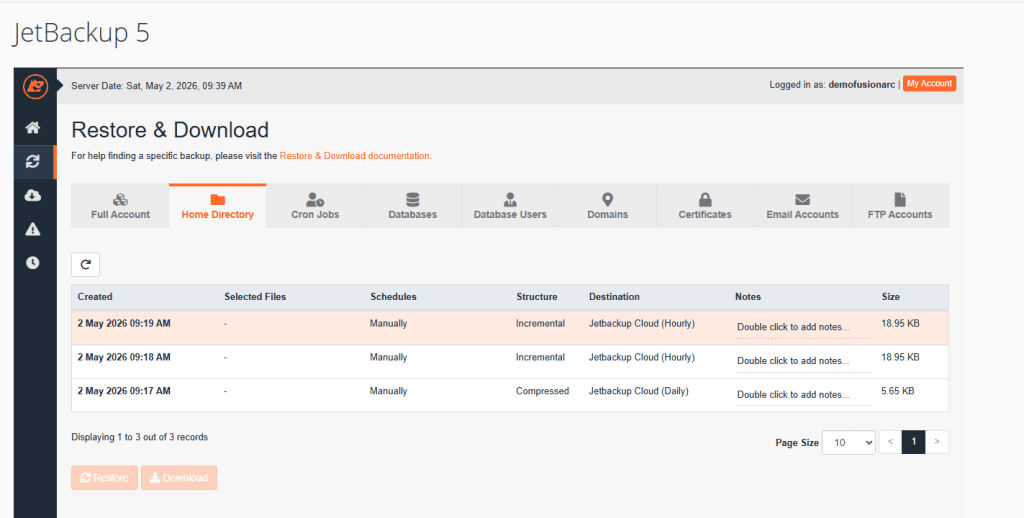Image resolution: width=1024 pixels, height=518 pixels.
Task: Click the 5.65 KB size value
Action: pyautogui.click(x=898, y=391)
